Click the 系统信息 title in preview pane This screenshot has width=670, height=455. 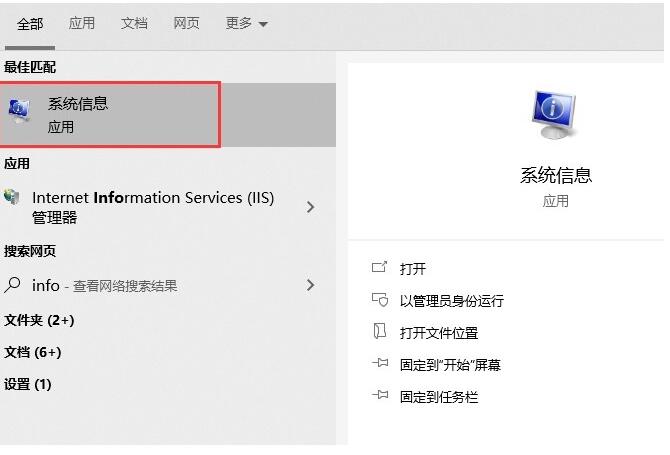point(555,175)
